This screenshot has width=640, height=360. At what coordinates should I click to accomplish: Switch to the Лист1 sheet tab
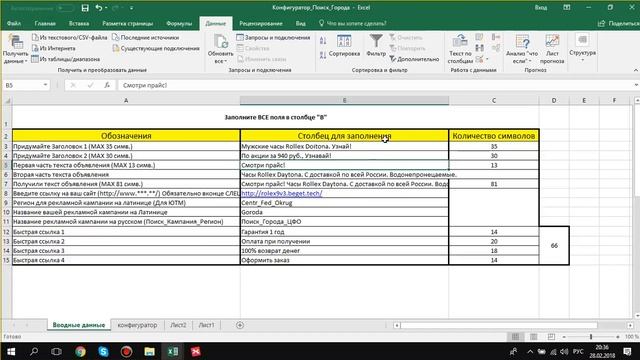[x=207, y=325]
